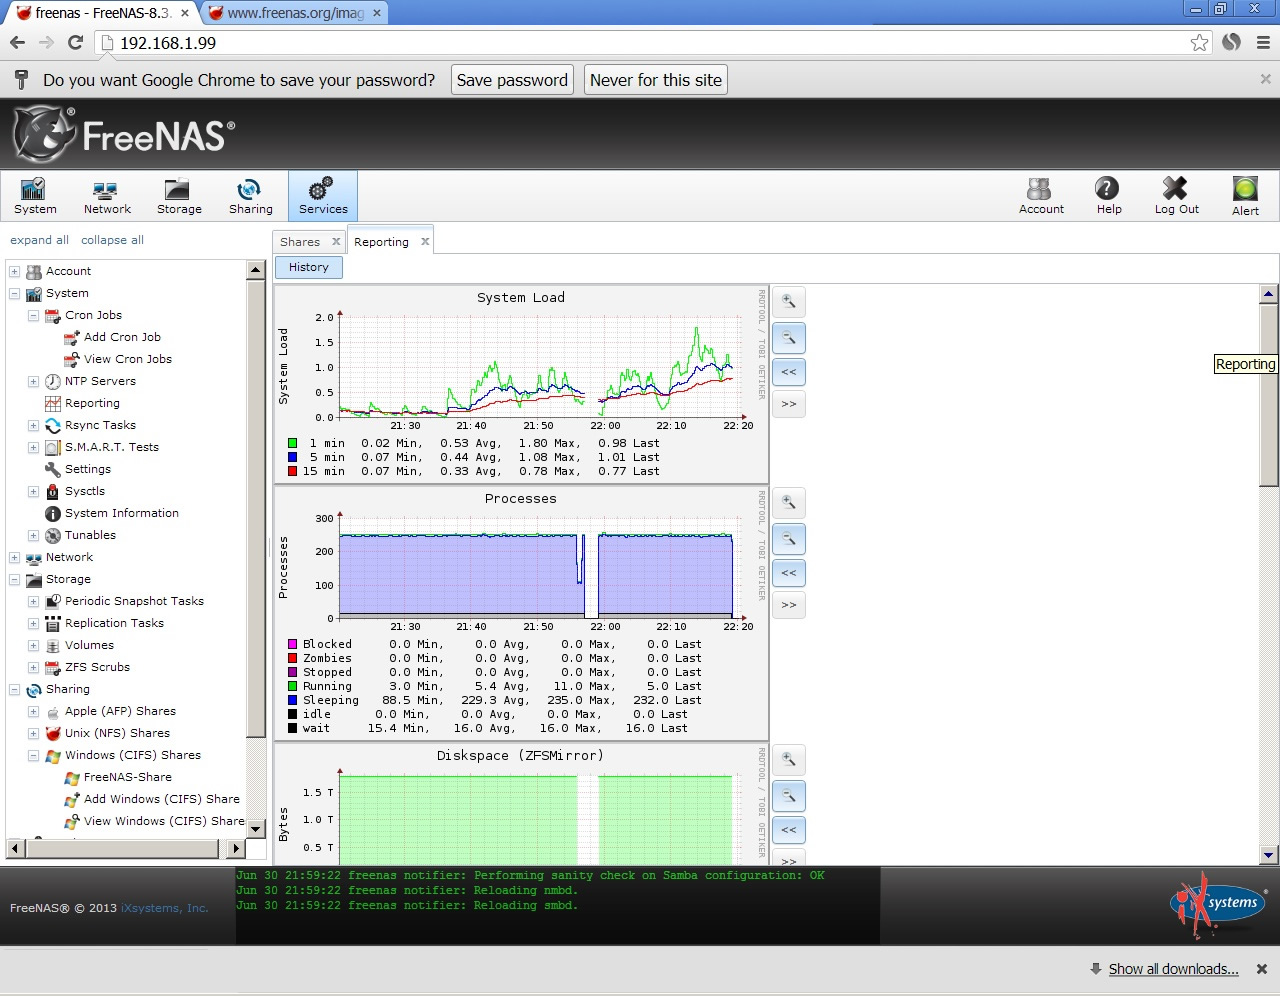Switch to the Shares tab

pyautogui.click(x=300, y=242)
